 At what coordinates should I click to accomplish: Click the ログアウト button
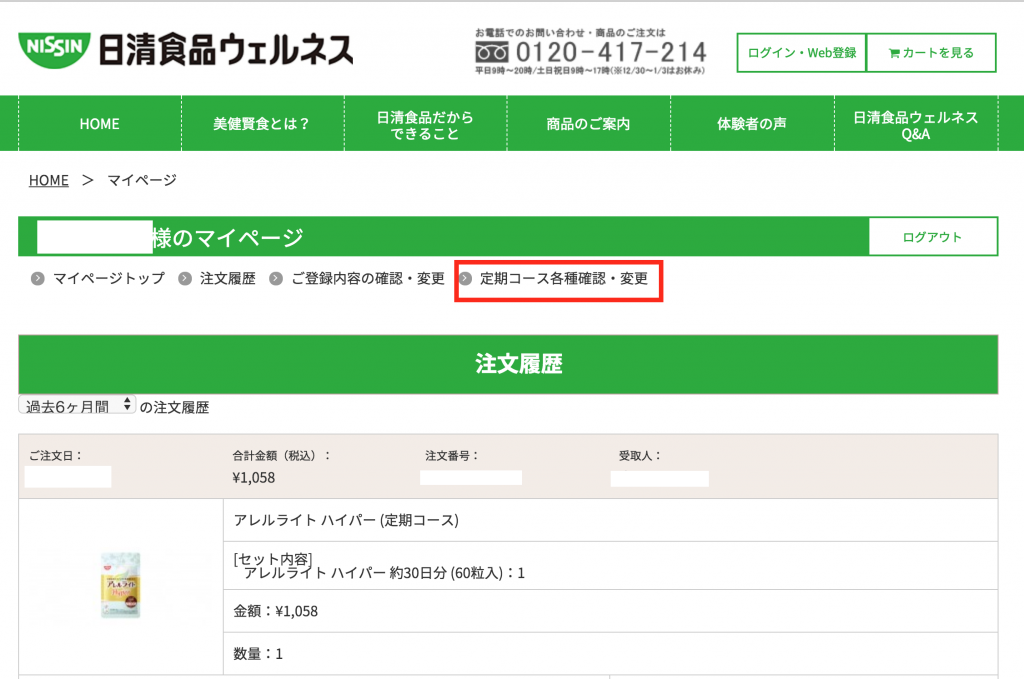(x=933, y=237)
